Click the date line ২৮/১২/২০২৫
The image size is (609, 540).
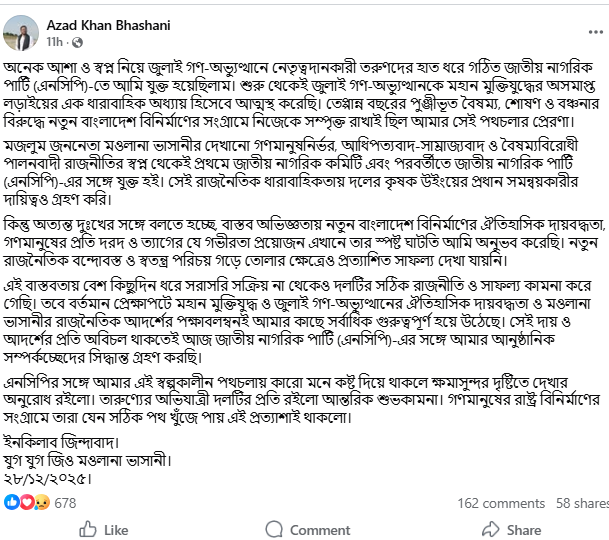(50, 479)
